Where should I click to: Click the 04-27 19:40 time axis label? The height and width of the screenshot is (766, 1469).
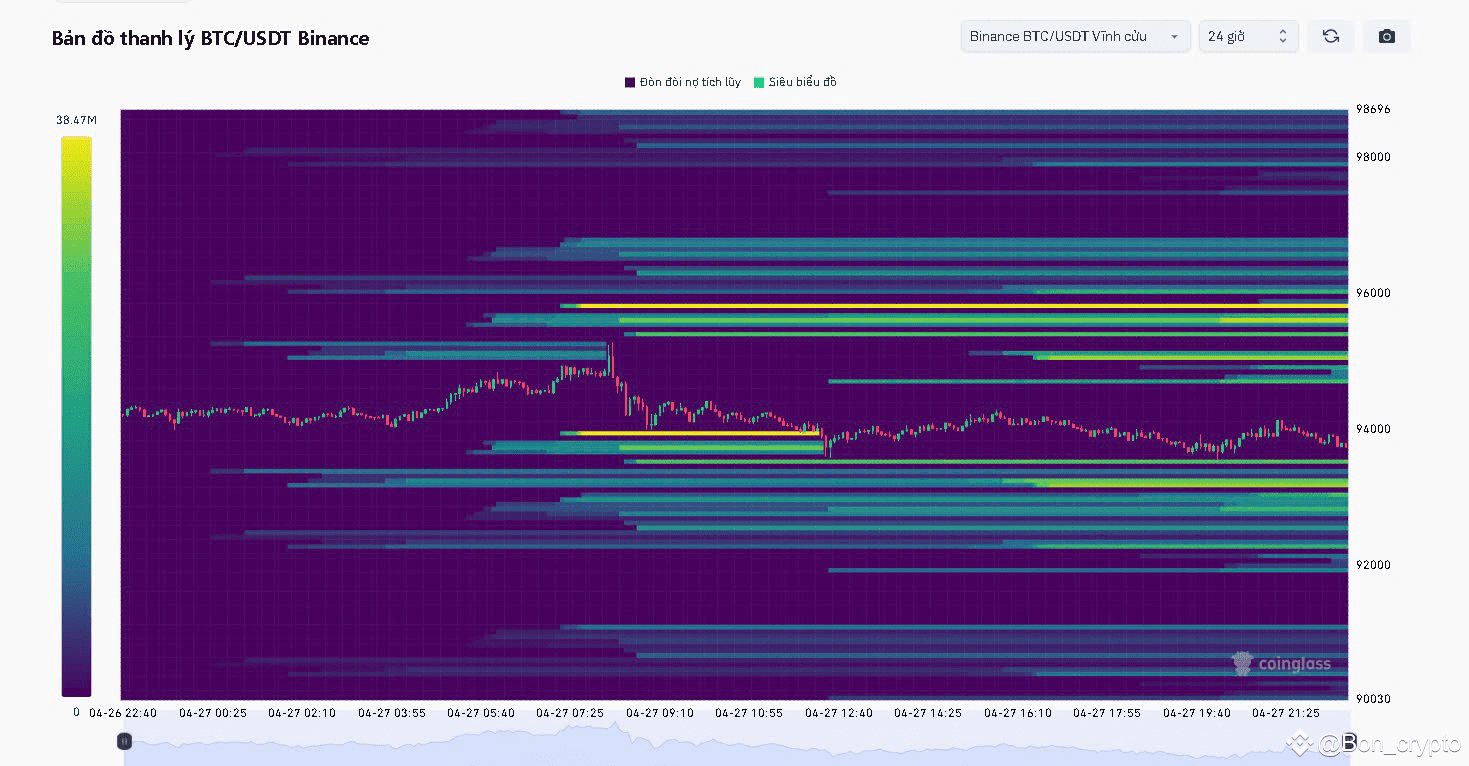point(1197,713)
